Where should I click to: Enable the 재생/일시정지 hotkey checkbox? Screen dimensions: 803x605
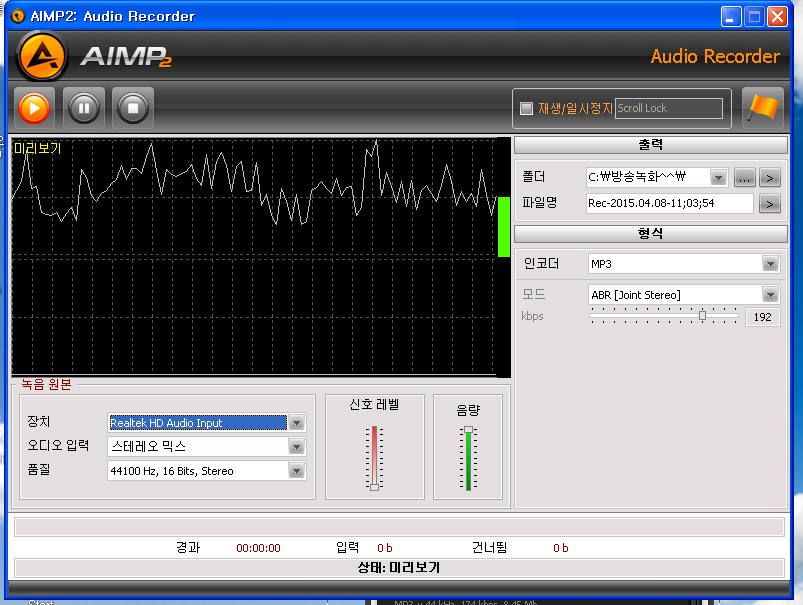(x=527, y=108)
